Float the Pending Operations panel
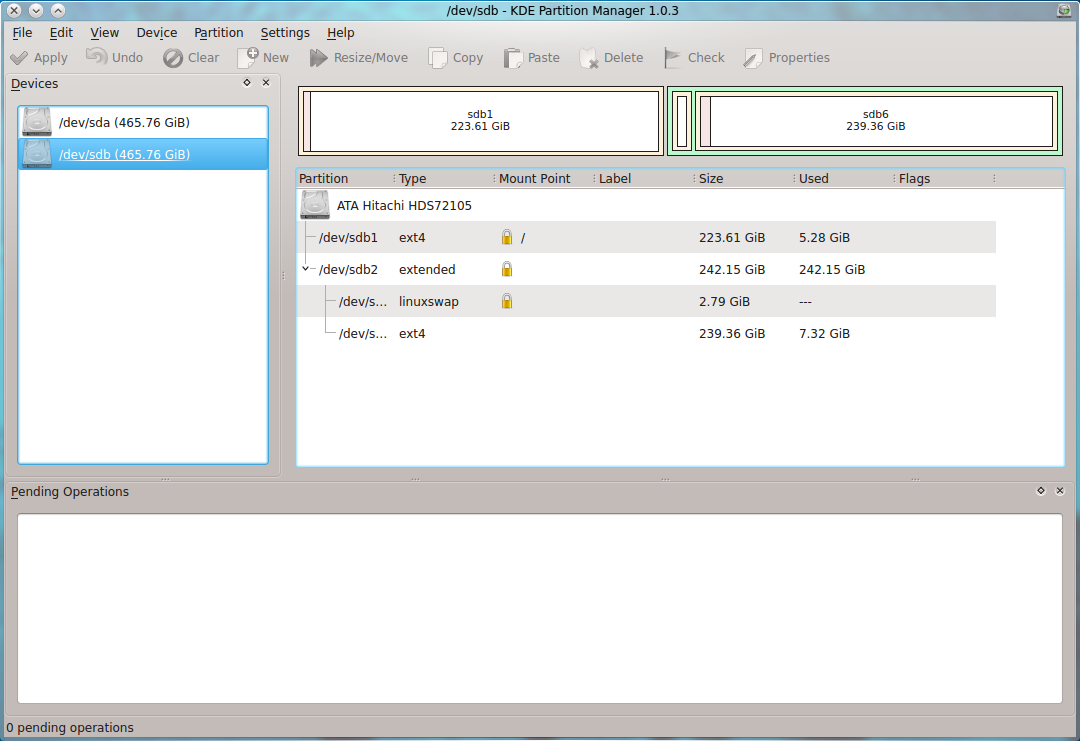Screen dimensions: 1080x741 1041,491
